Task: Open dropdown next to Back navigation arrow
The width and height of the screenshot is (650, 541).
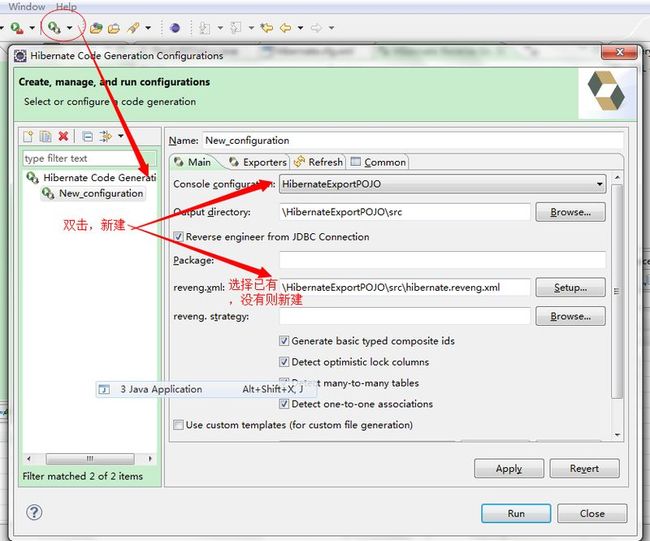Action: click(x=300, y=28)
